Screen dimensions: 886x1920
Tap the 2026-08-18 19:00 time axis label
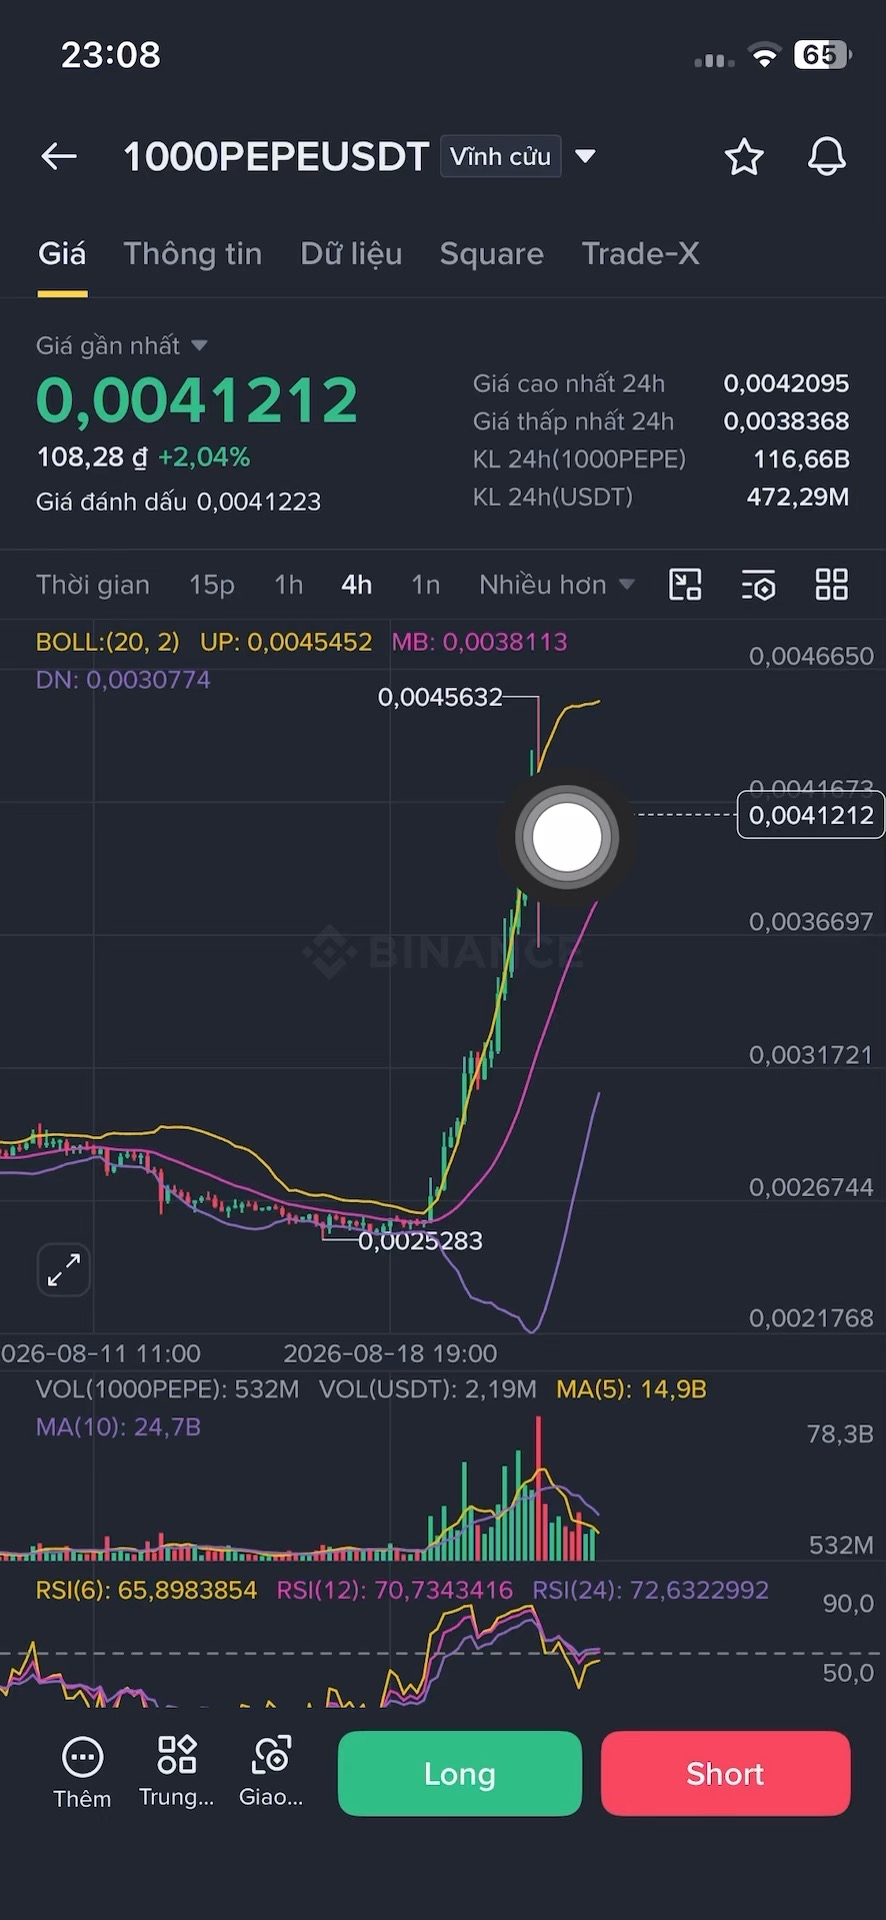(390, 1354)
